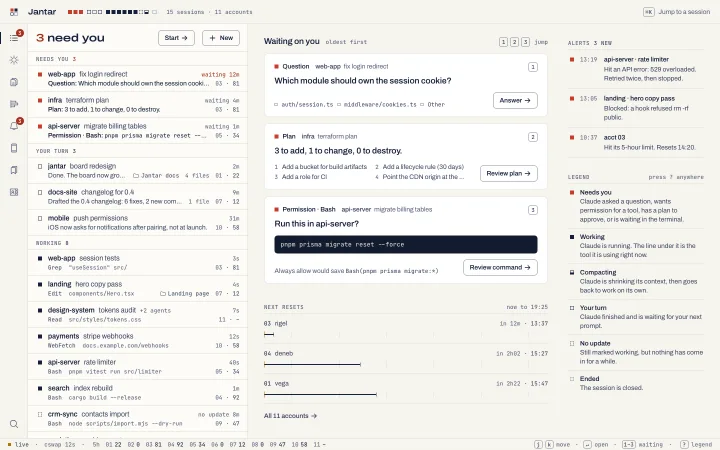Image resolution: width=720 pixels, height=450 pixels.
Task: Click the sun icon in the sidebar
Action: pyautogui.click(x=14, y=60)
